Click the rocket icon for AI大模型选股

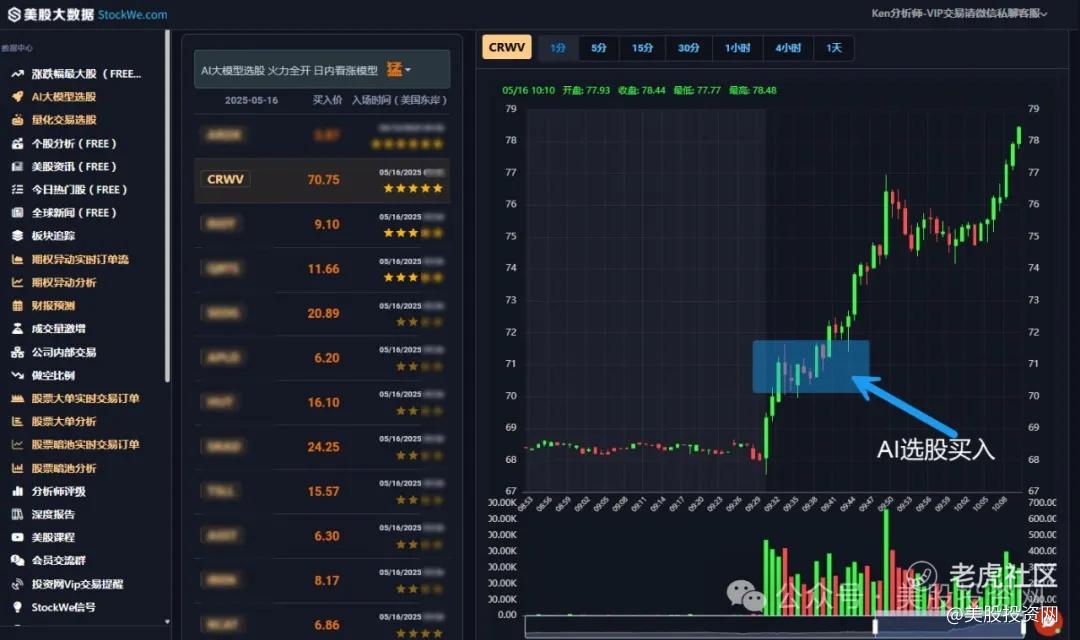(x=17, y=96)
